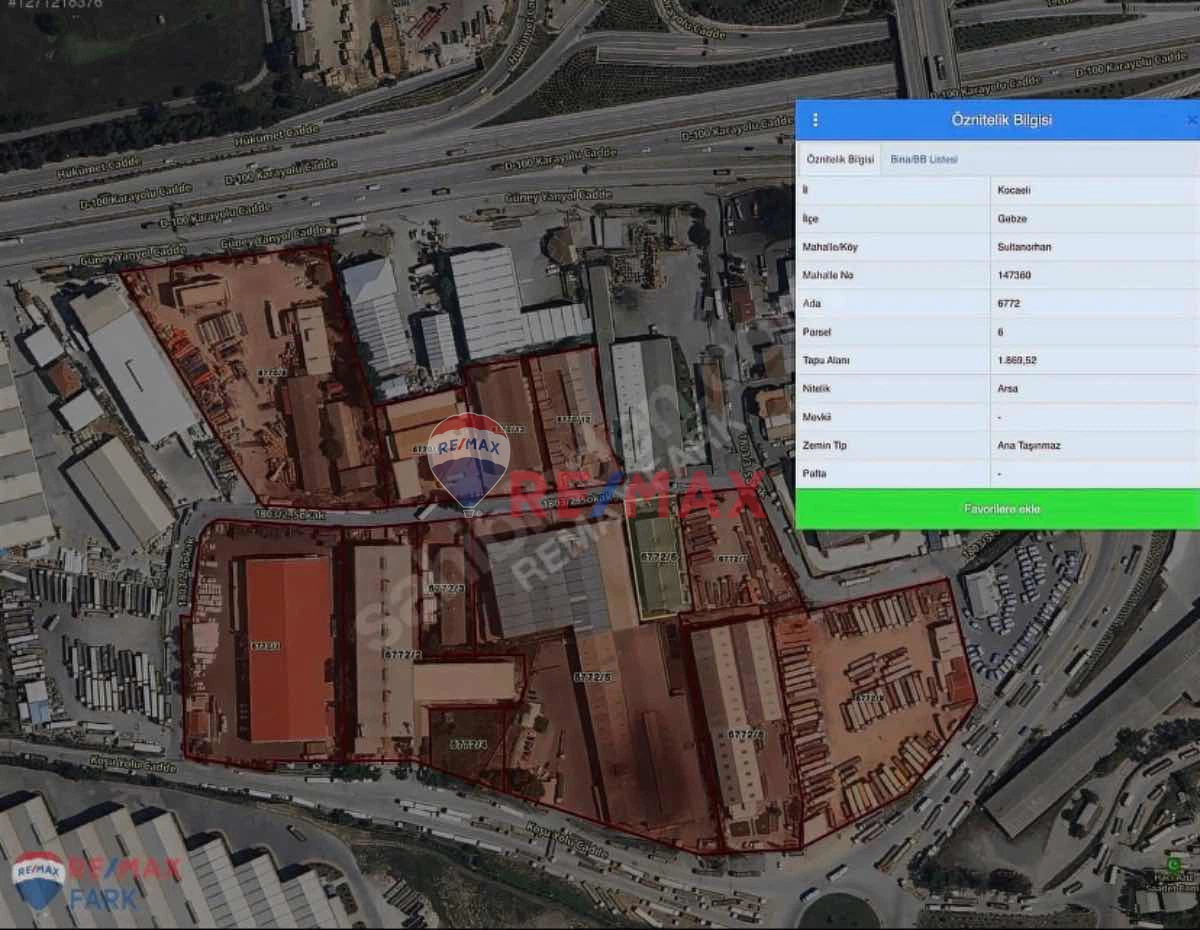The height and width of the screenshot is (930, 1200).
Task: Select the Nitelik value Arsa
Action: click(x=1007, y=388)
